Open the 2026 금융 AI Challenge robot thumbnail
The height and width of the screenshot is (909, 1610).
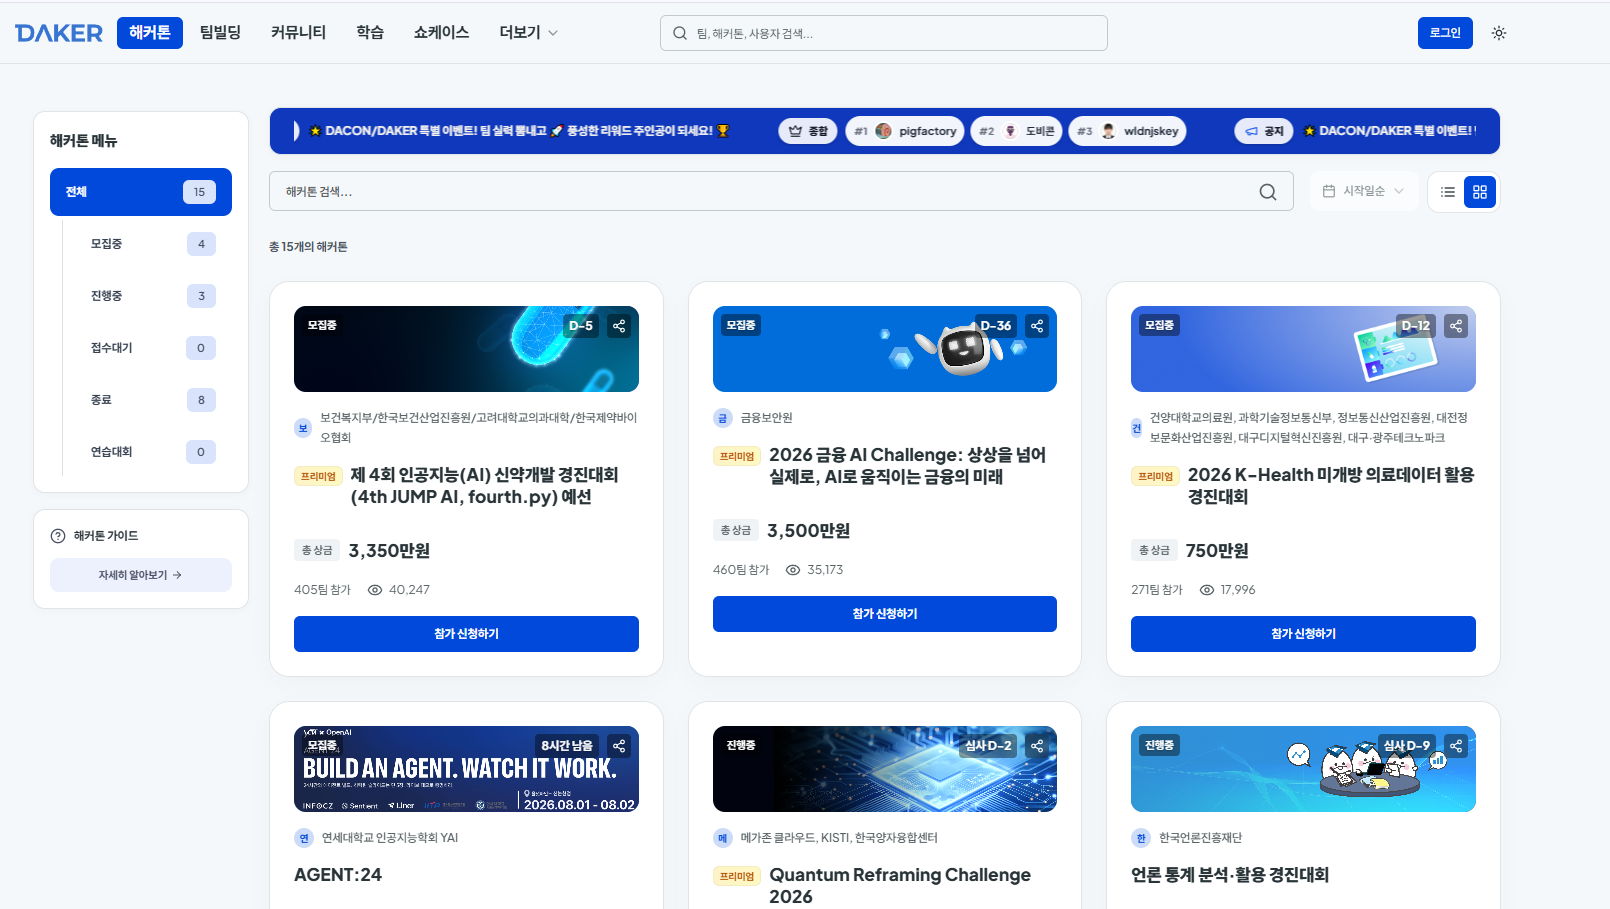tap(885, 349)
